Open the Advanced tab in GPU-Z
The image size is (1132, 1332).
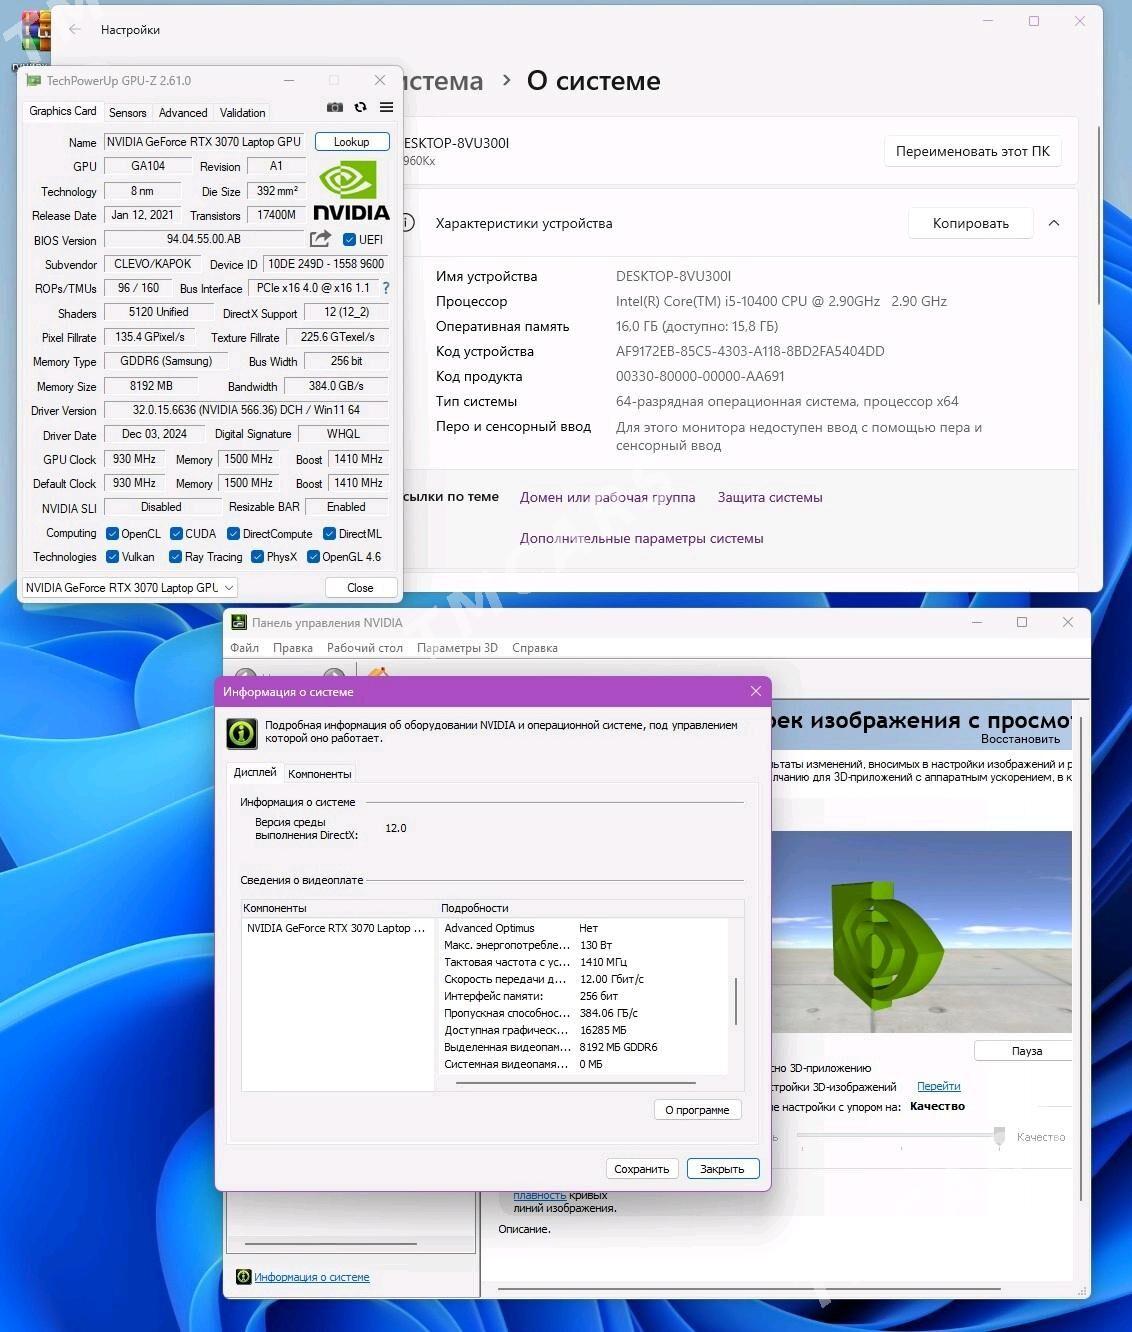(x=183, y=113)
